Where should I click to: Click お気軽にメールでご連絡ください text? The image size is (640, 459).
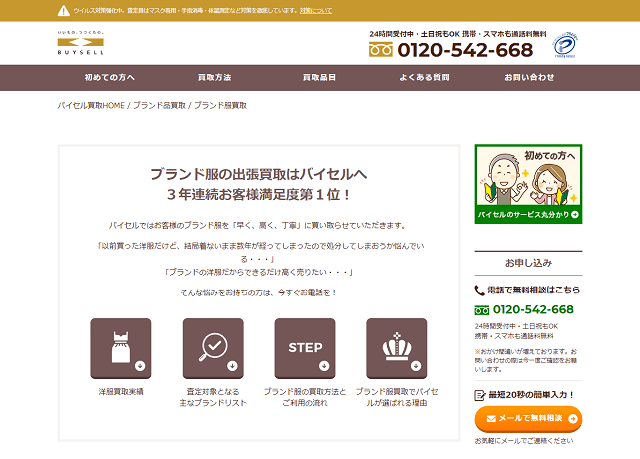(524, 441)
